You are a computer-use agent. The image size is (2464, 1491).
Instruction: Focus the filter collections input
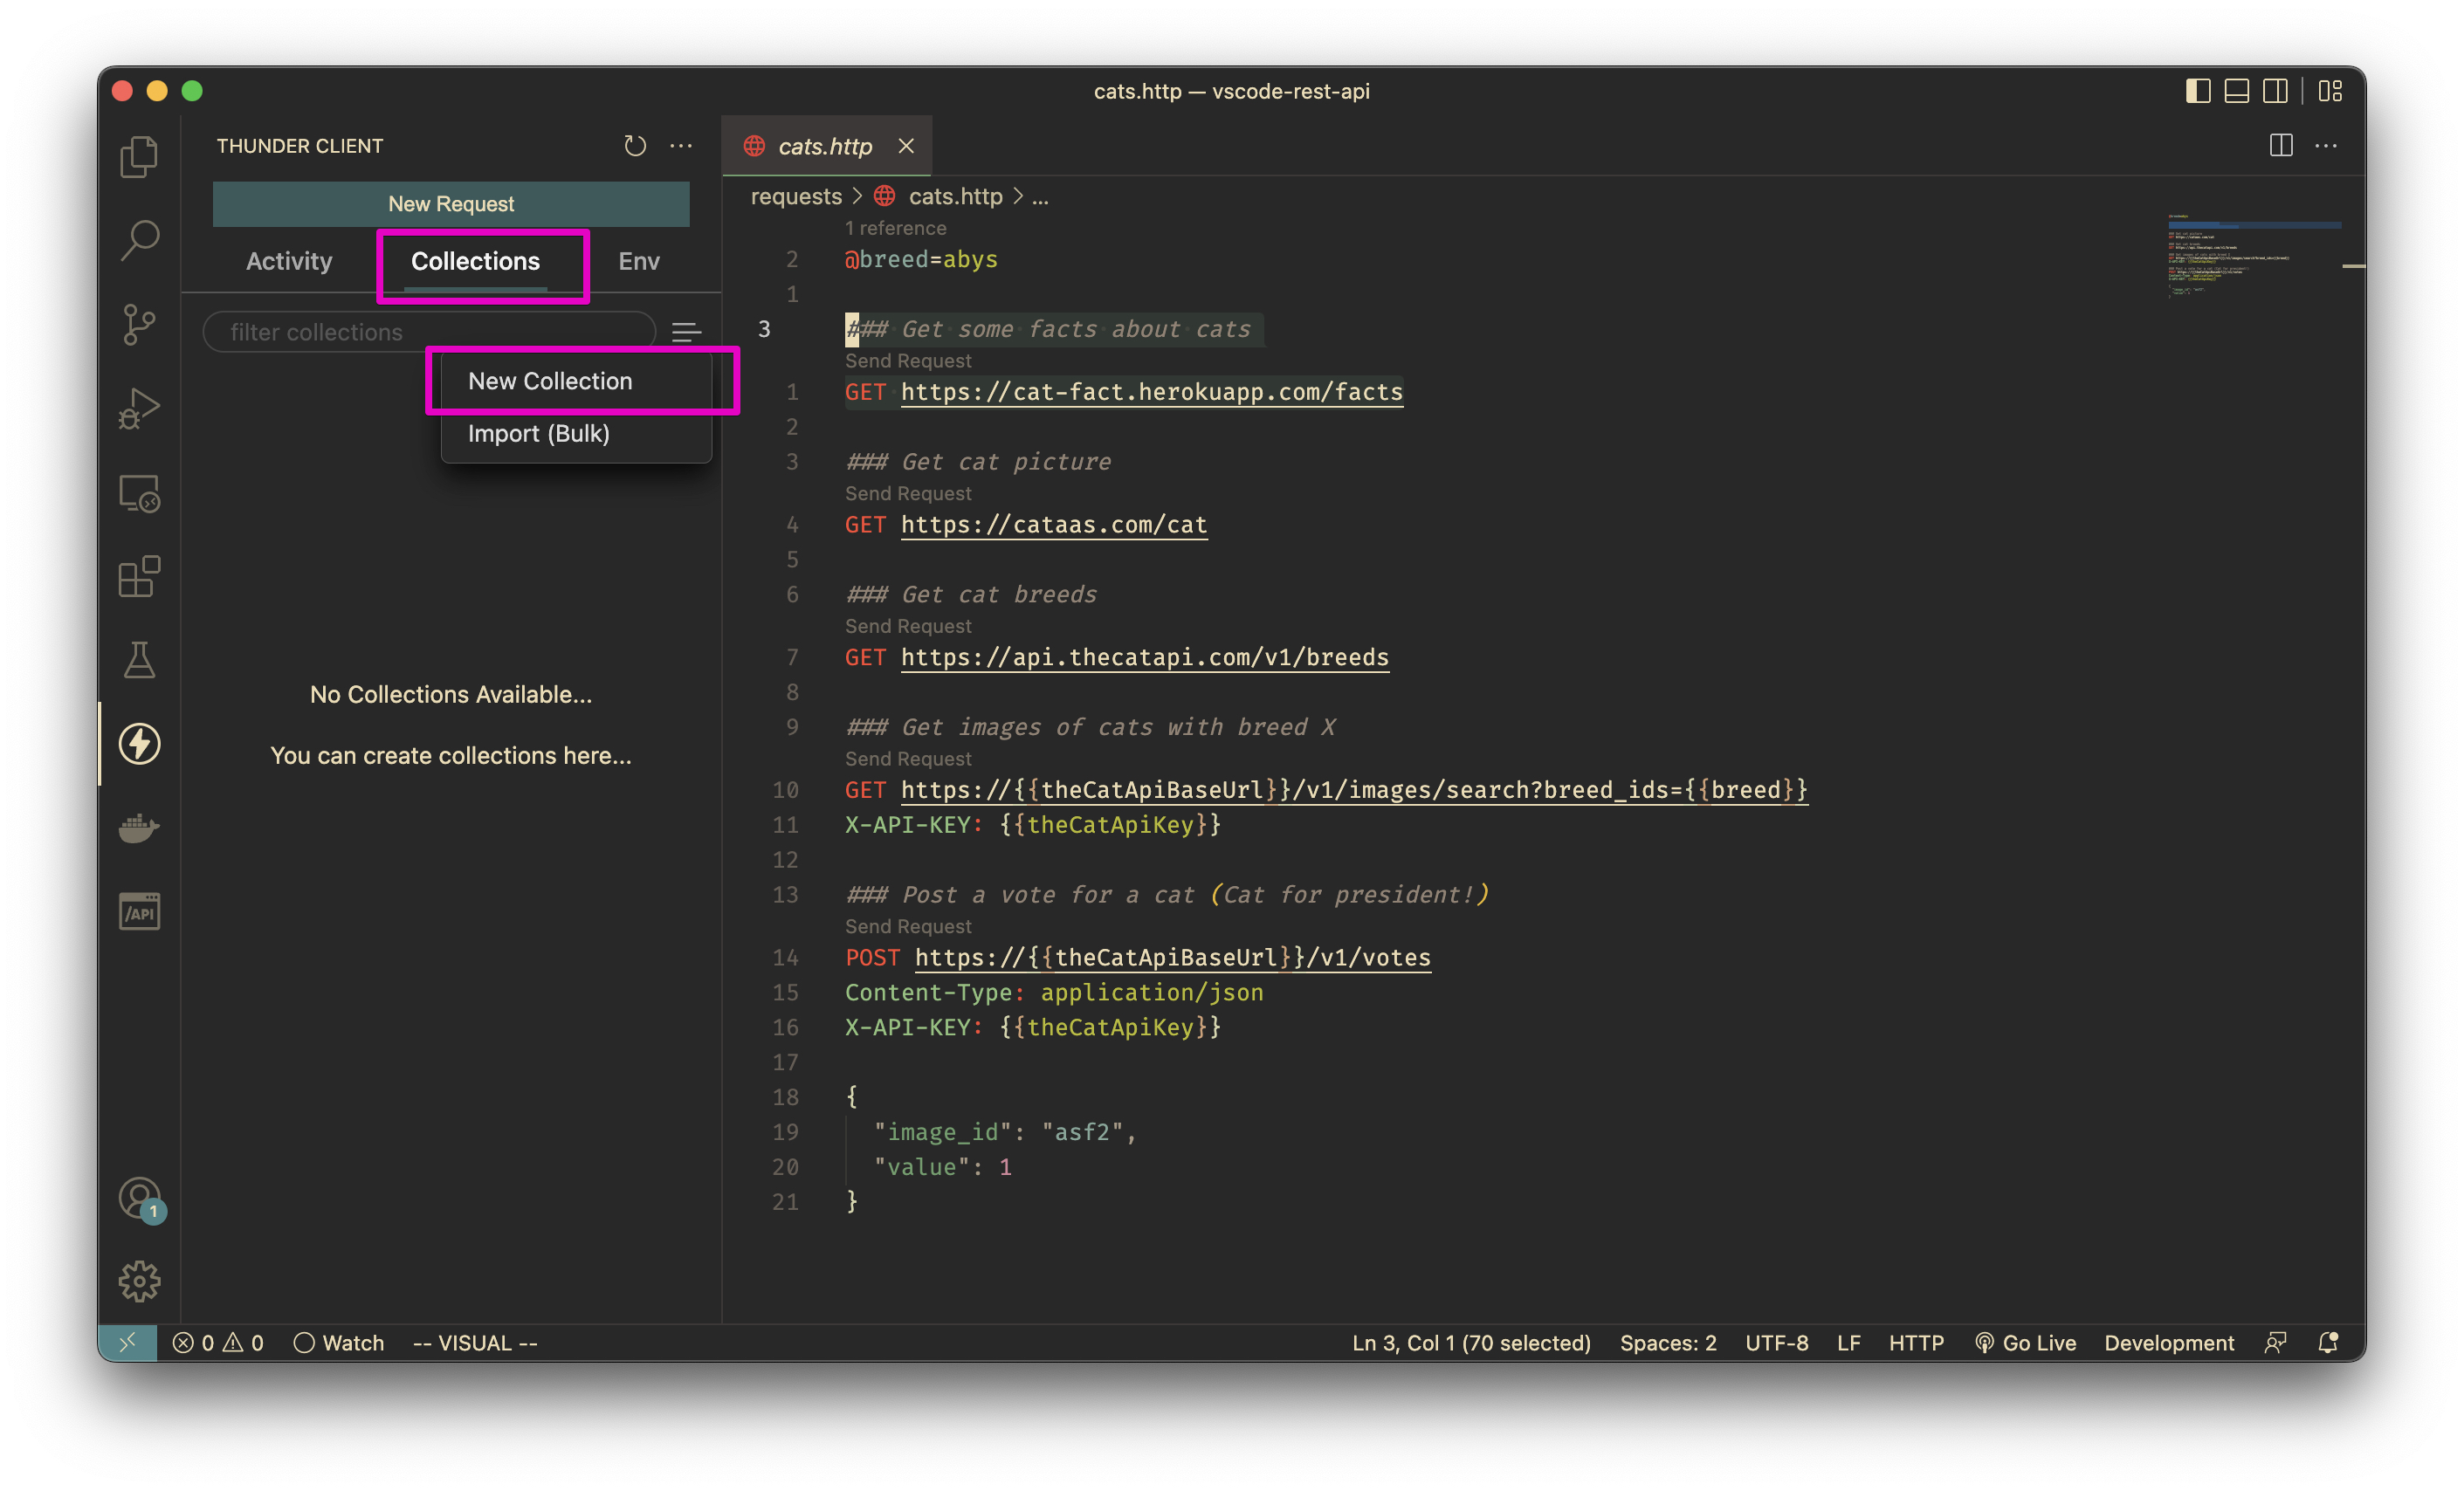coord(430,332)
